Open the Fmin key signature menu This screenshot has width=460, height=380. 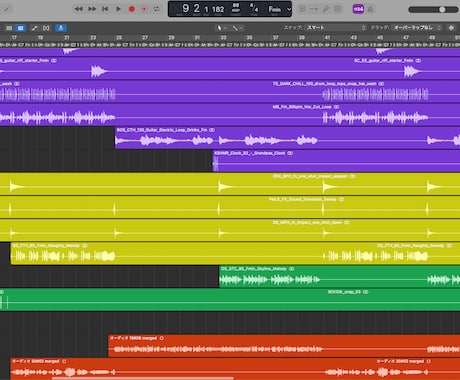(x=275, y=9)
